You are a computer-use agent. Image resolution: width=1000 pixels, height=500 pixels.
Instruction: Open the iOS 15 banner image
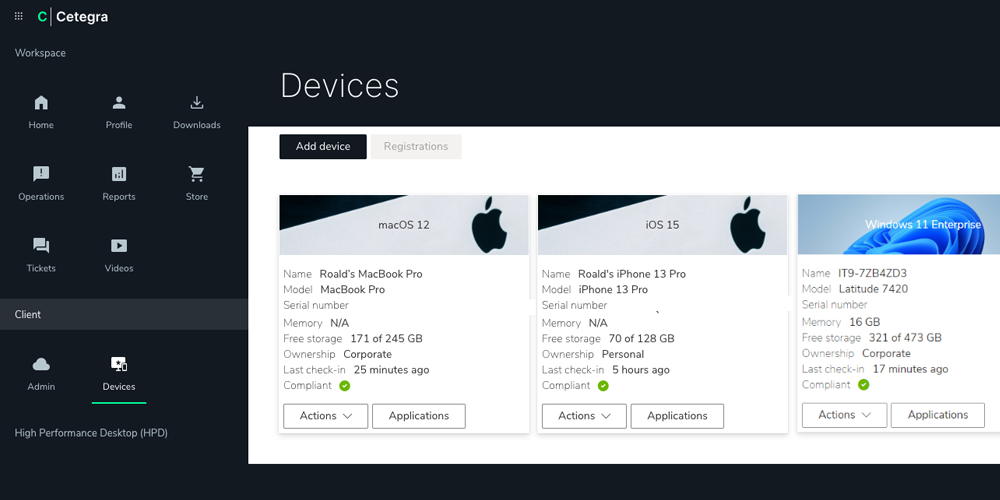coord(662,225)
